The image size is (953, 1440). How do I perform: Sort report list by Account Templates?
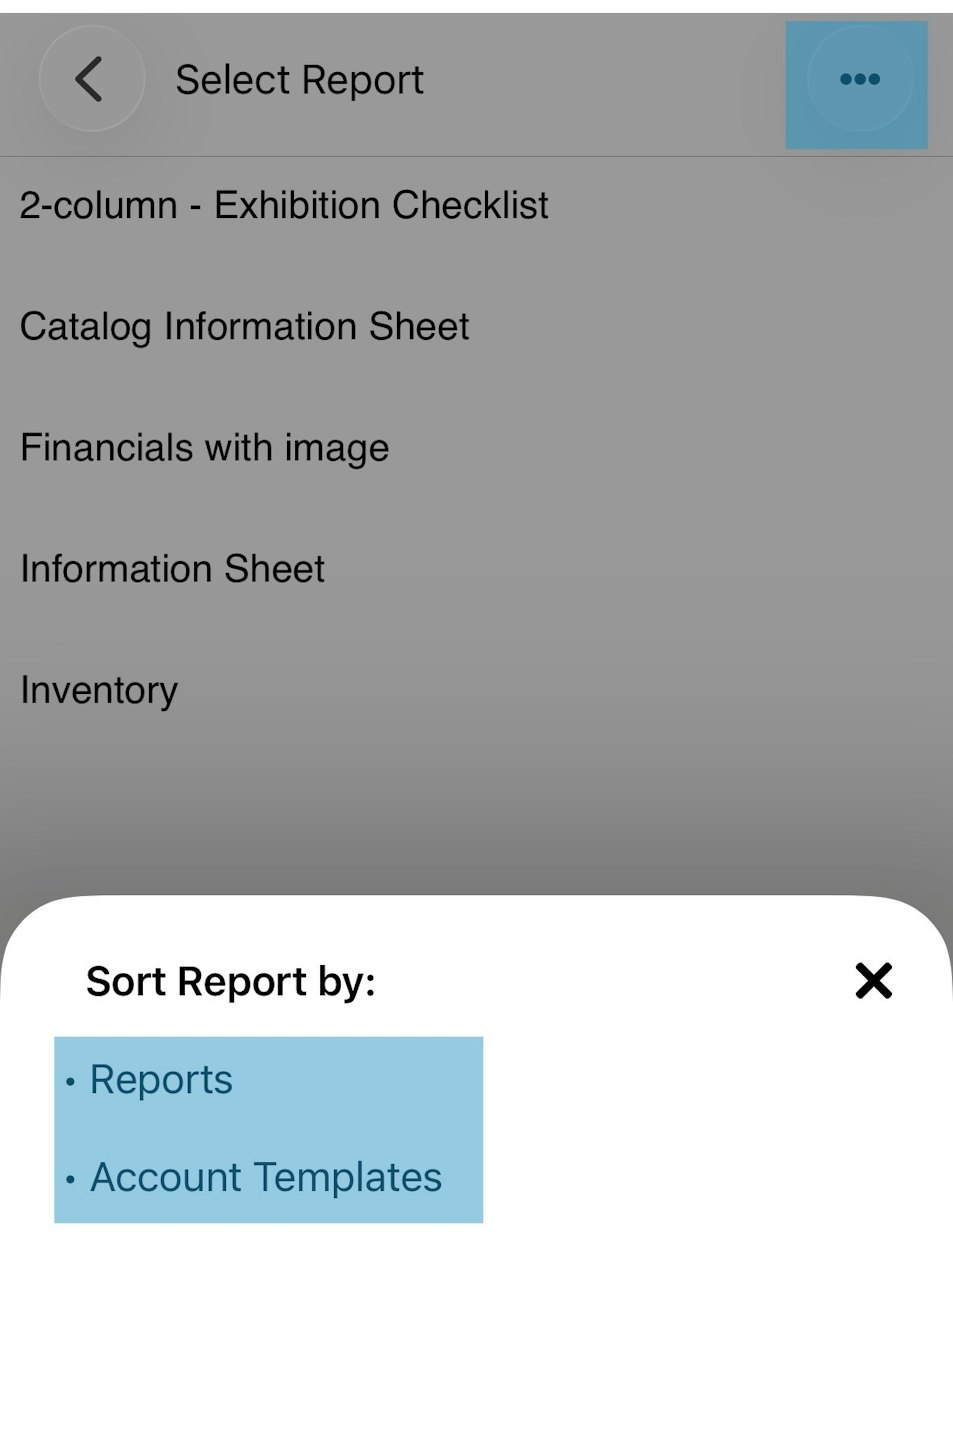click(x=266, y=1178)
